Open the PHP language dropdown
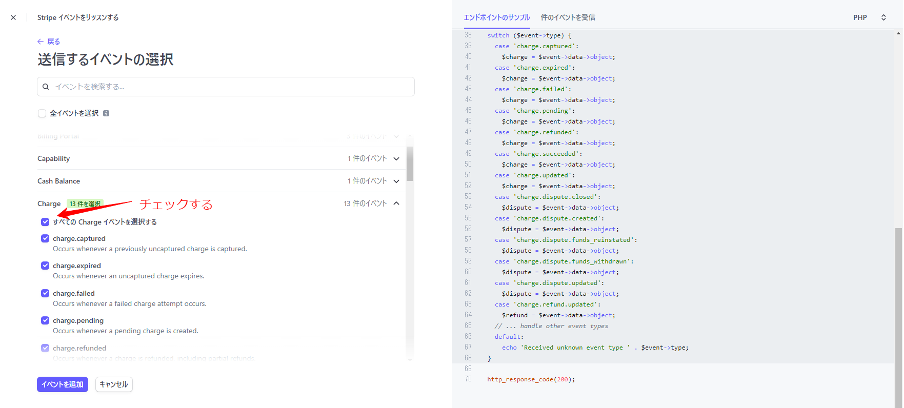904x408 pixels. pyautogui.click(x=869, y=18)
